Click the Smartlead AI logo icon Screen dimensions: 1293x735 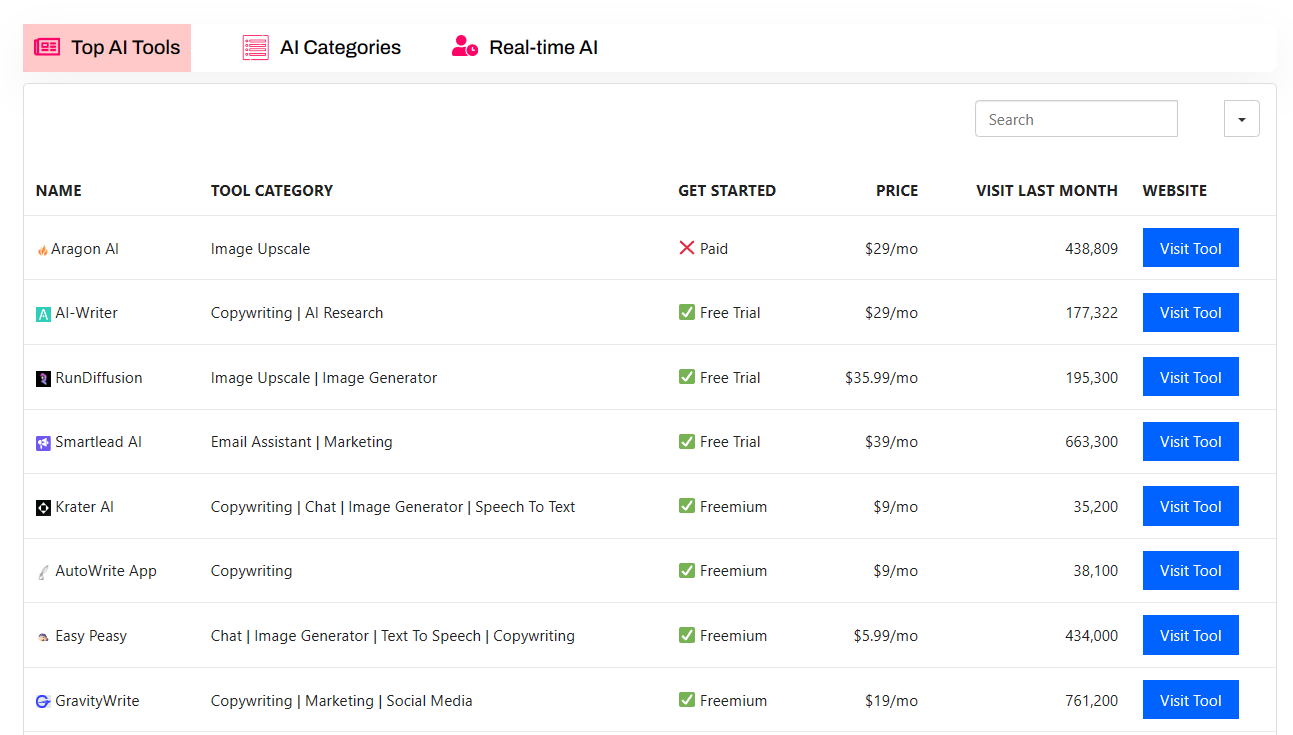[43, 443]
